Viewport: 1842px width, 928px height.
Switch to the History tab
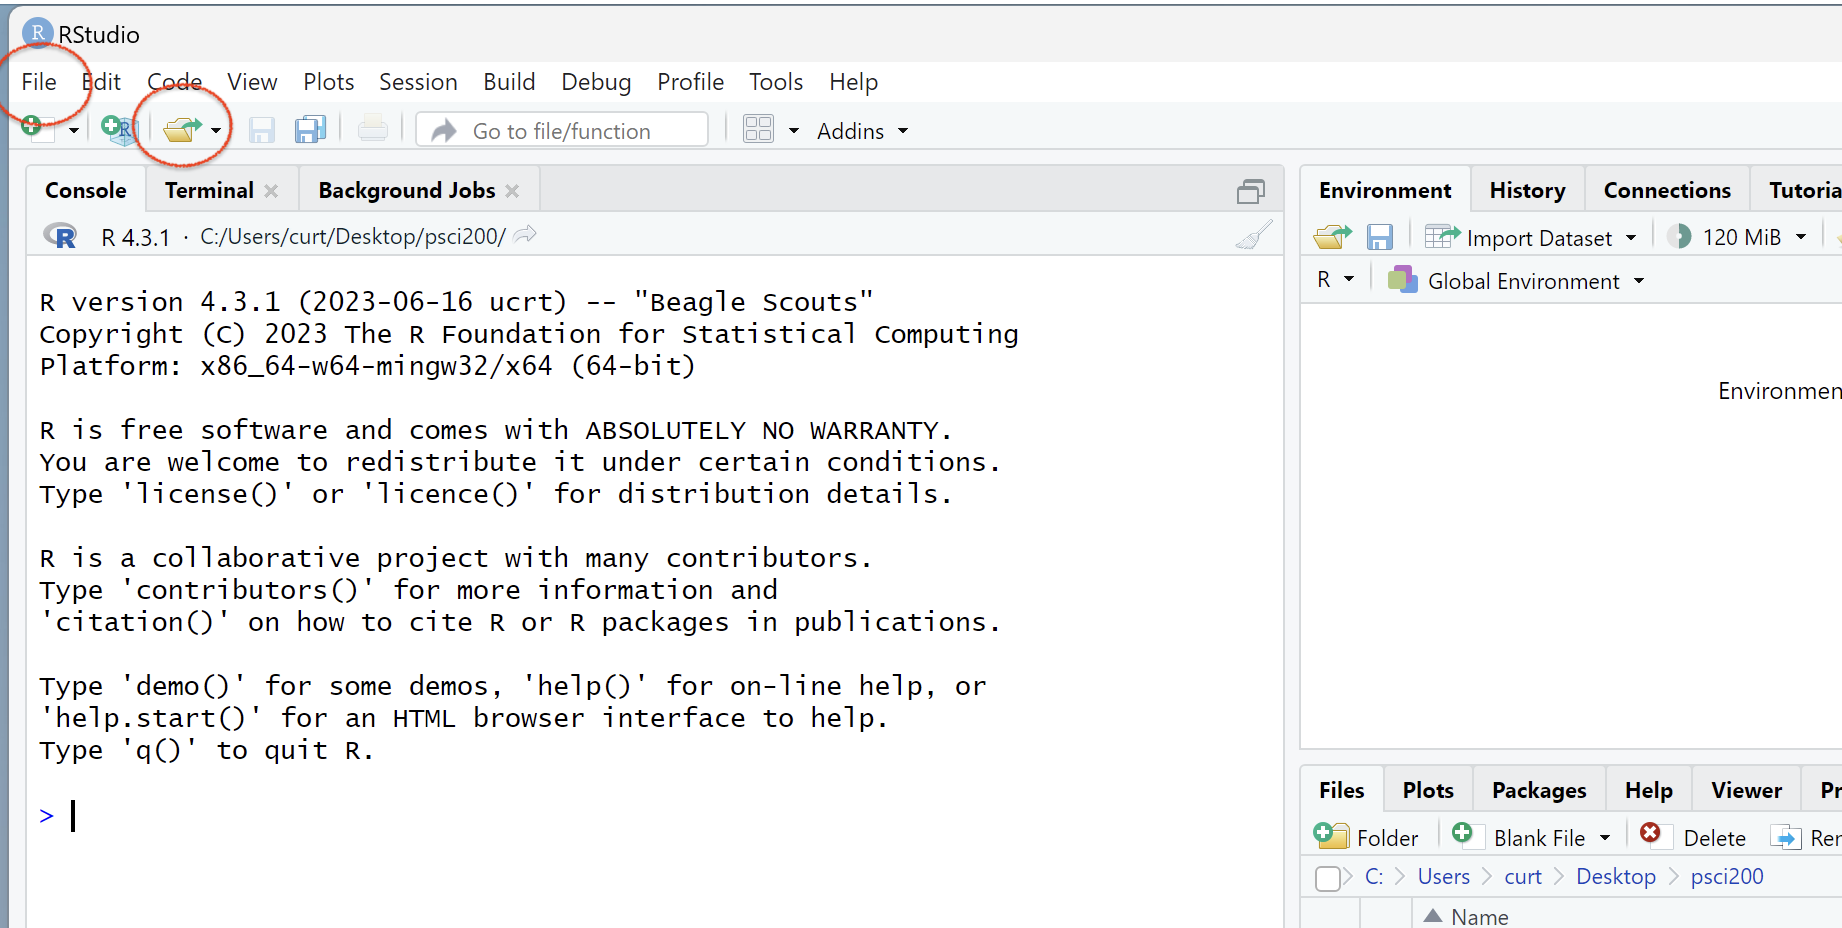coord(1527,190)
